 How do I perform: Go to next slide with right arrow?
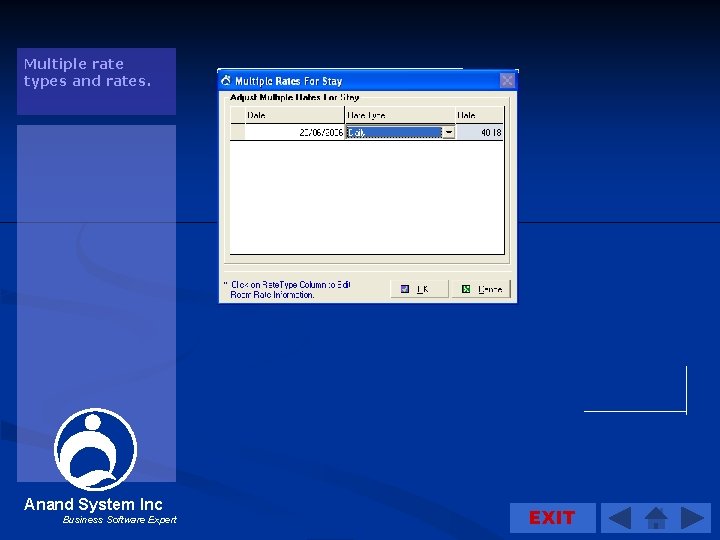pos(692,518)
